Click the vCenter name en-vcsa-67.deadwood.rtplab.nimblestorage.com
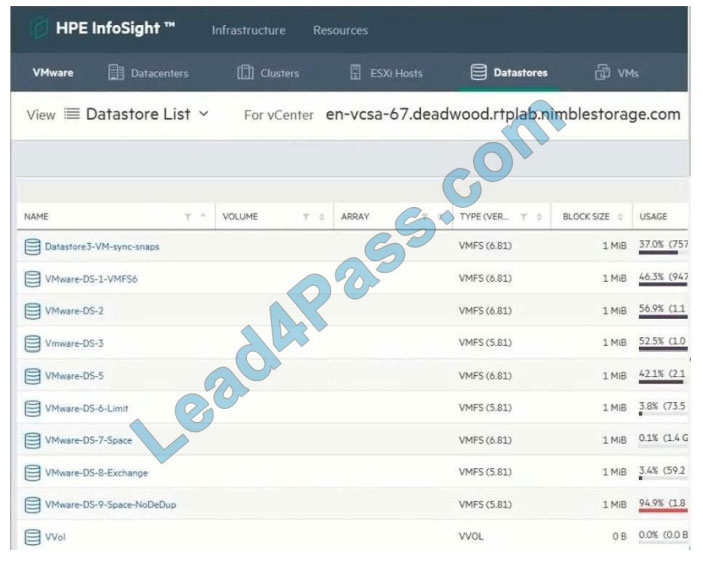Viewport: 703px width, 563px height. [503, 114]
